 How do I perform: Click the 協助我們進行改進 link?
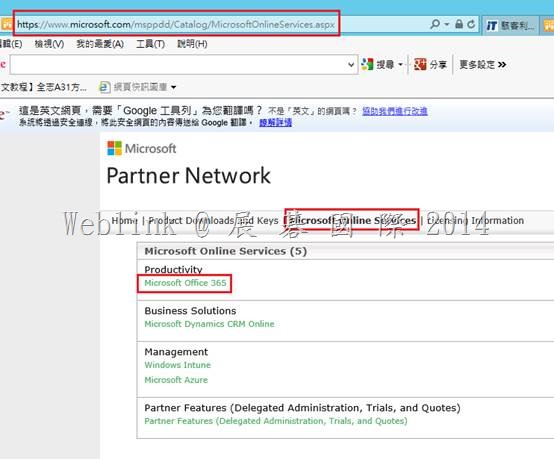point(395,111)
